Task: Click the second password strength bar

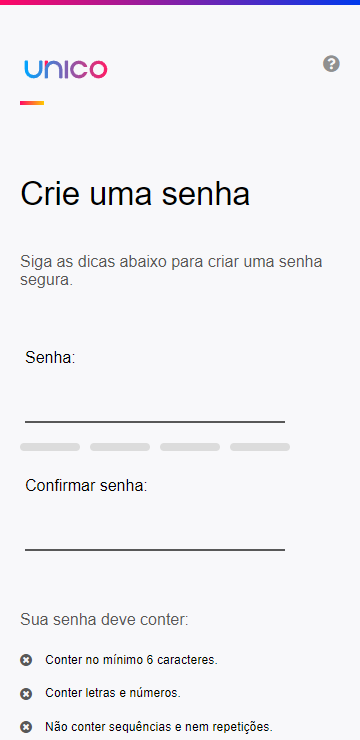Action: [120, 447]
